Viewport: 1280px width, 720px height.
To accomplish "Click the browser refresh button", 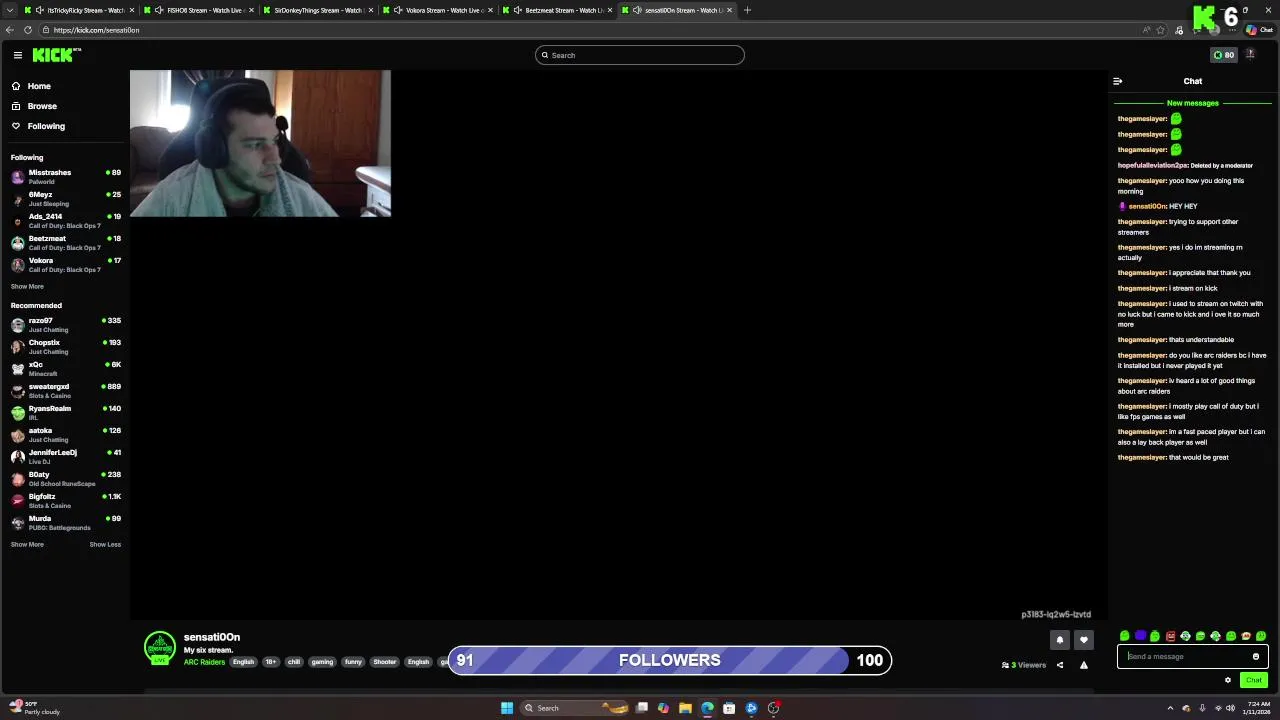I will click(x=28, y=30).
